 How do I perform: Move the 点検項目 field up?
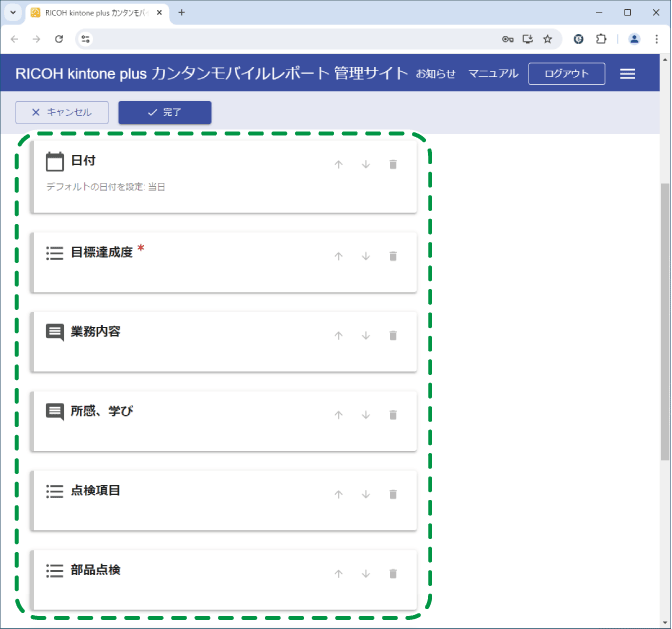pos(339,494)
